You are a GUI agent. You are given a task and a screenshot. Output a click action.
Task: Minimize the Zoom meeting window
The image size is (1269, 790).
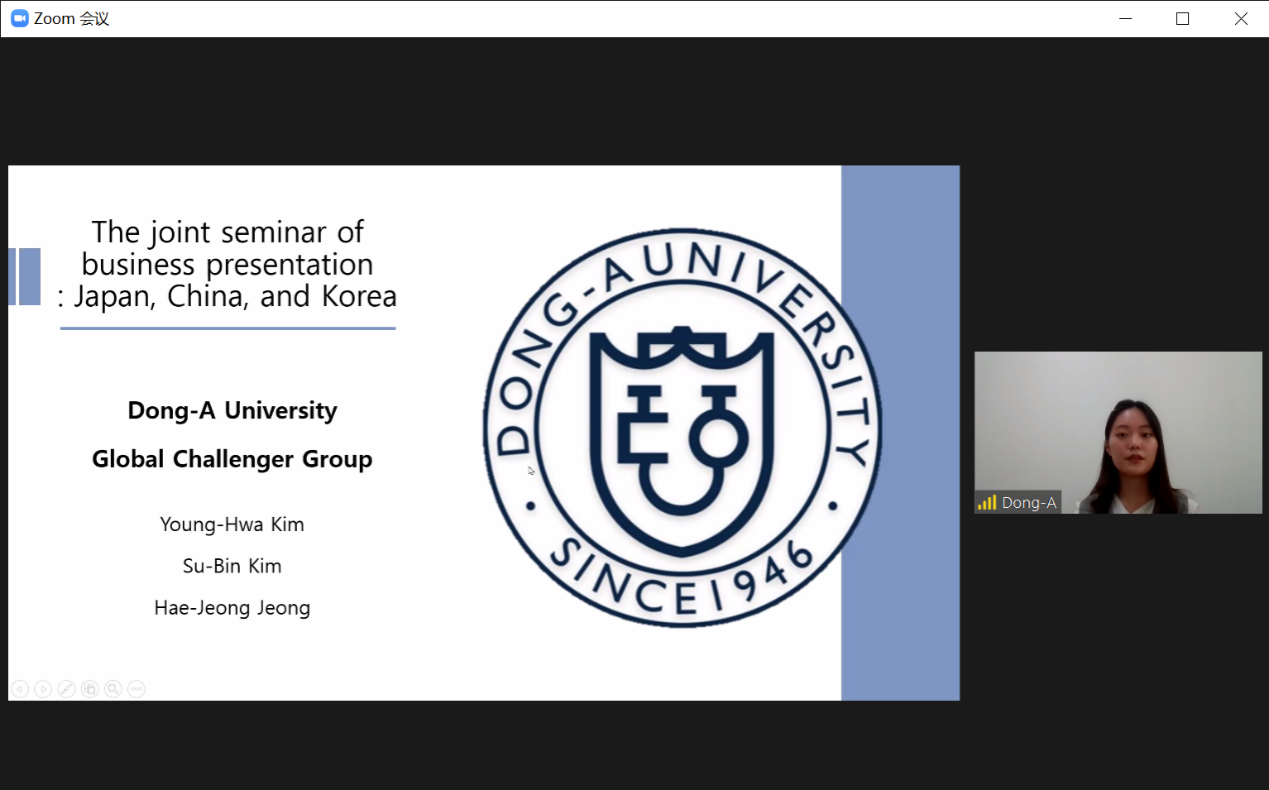tap(1126, 19)
